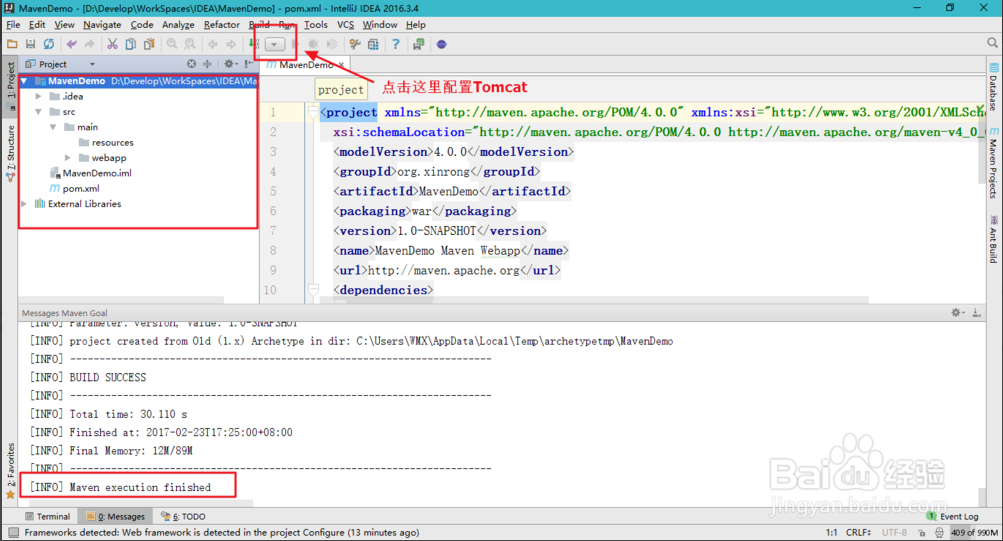Expand External Libraries node
1003x541 pixels.
(24, 204)
